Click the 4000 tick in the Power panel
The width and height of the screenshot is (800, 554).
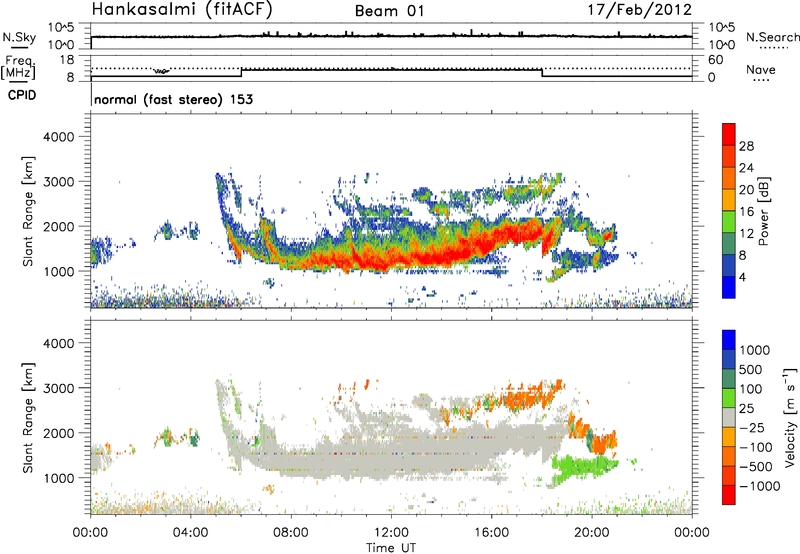(58, 137)
